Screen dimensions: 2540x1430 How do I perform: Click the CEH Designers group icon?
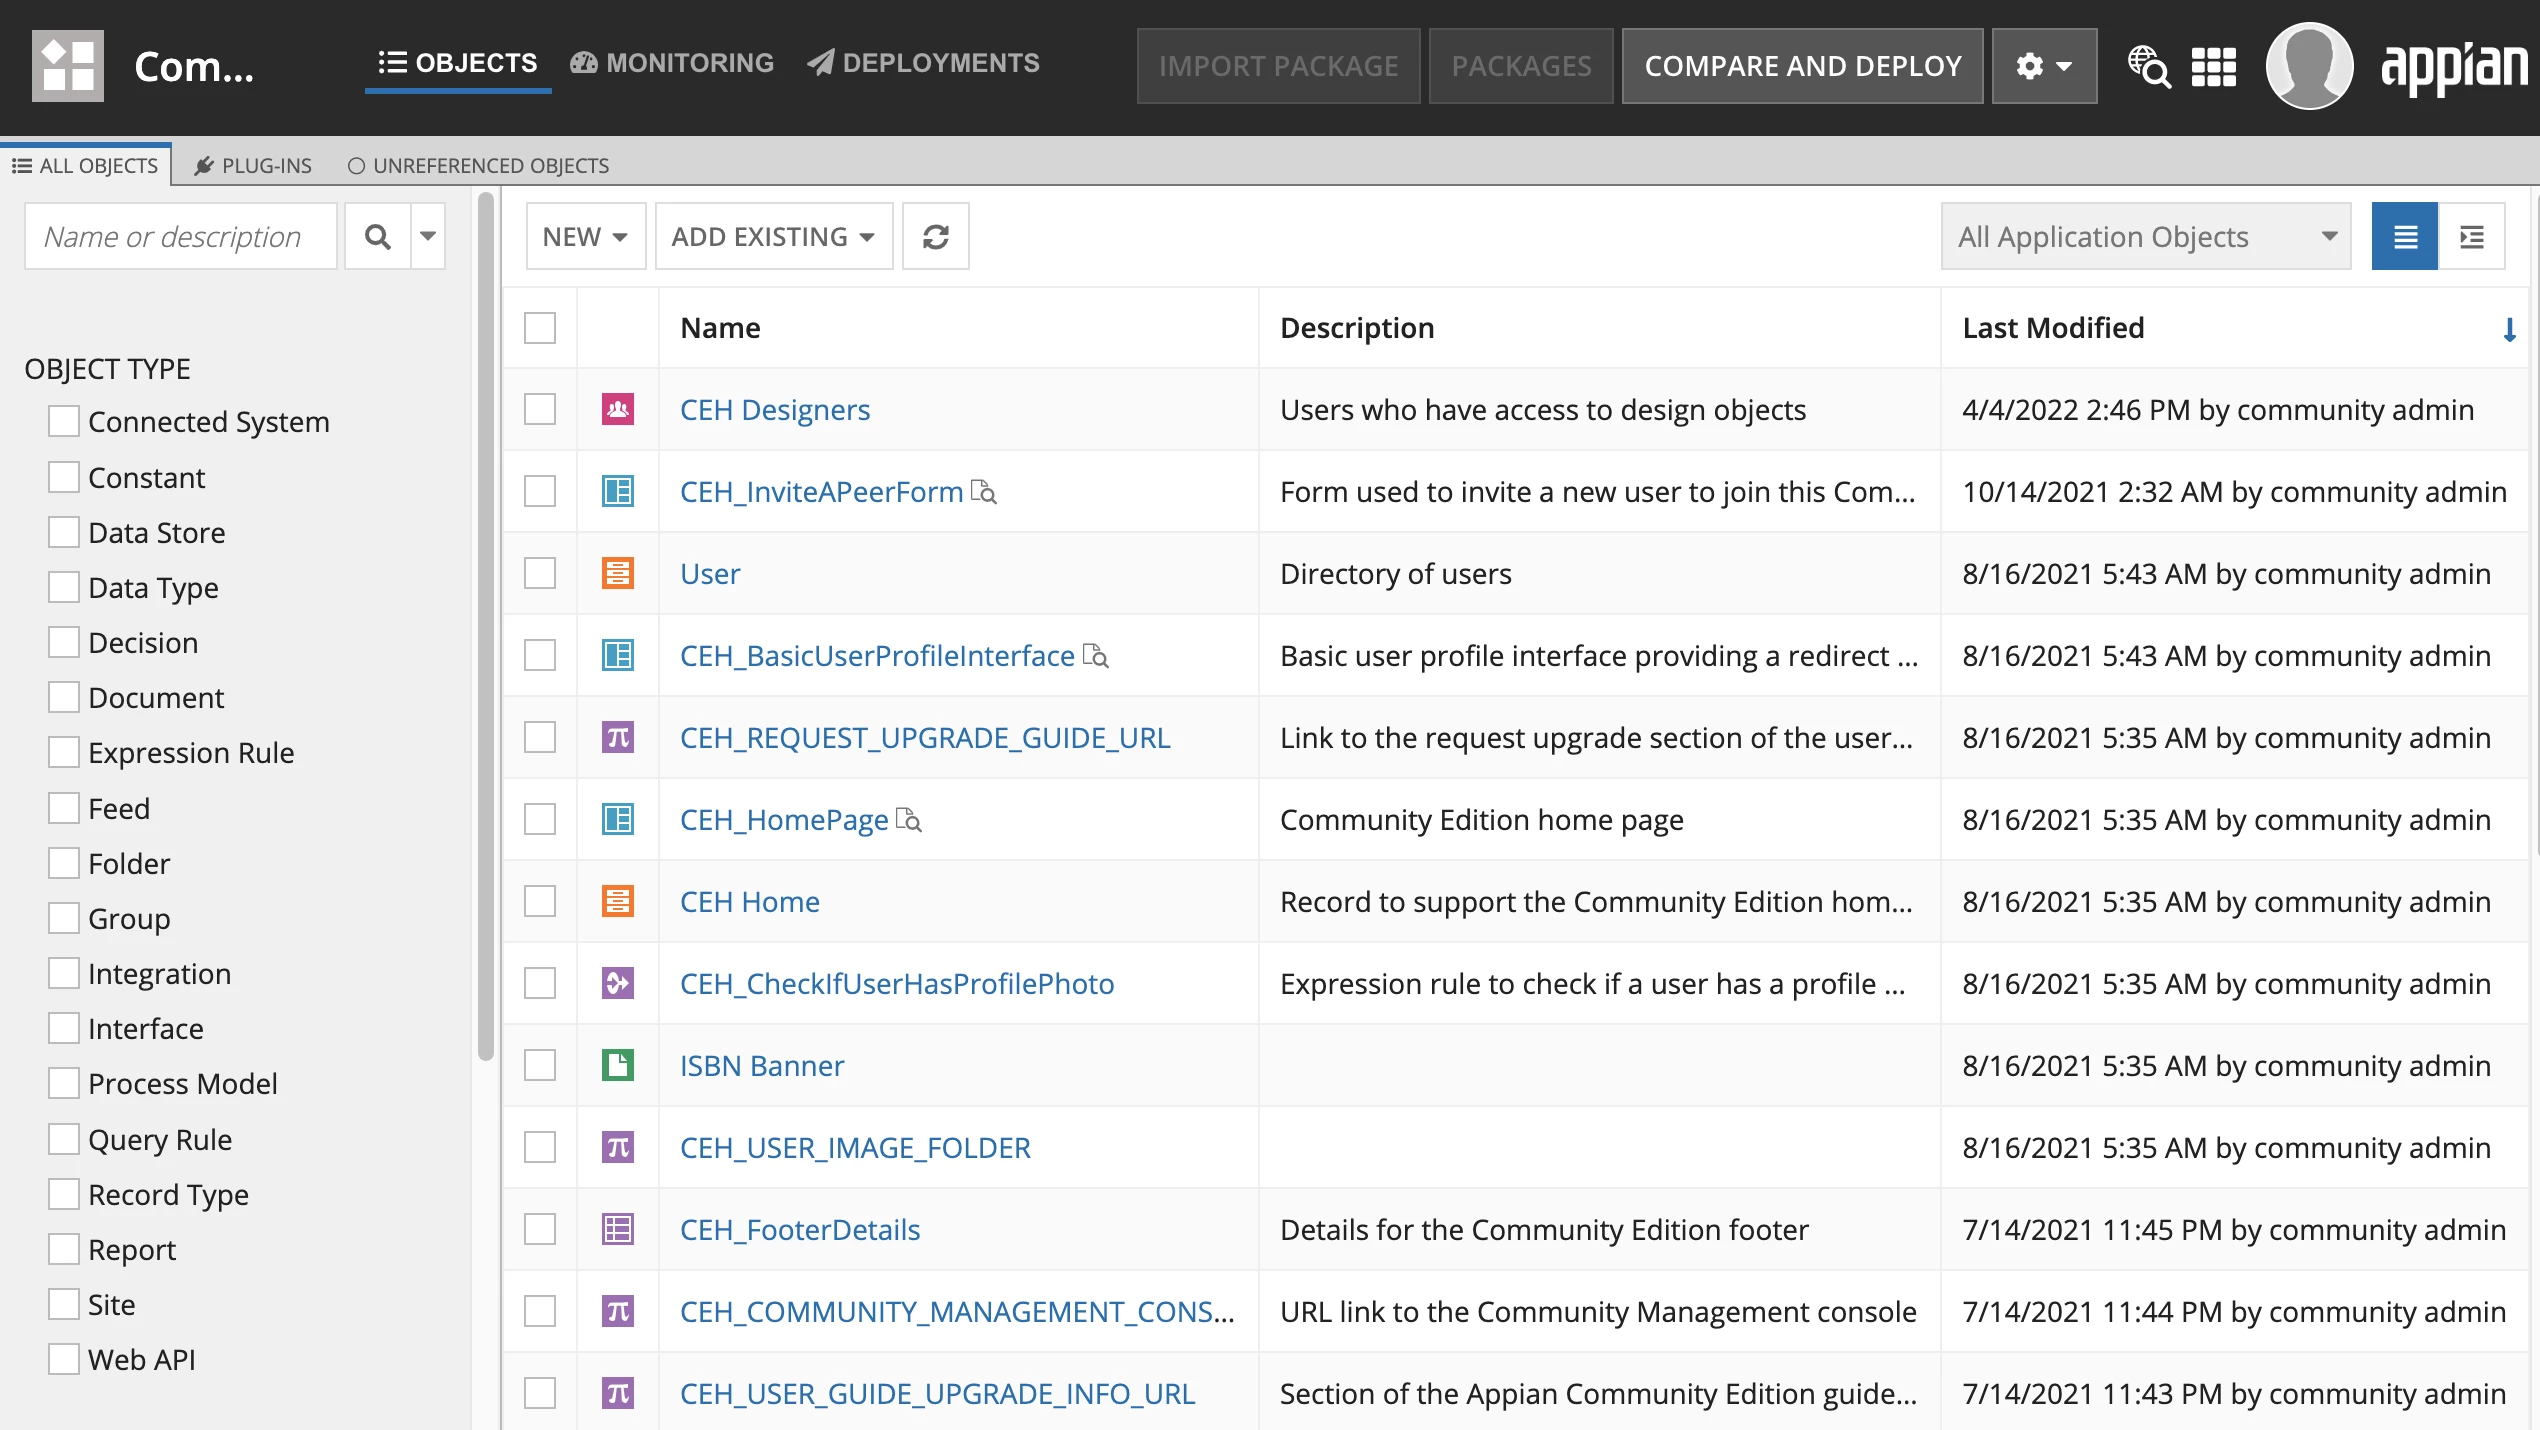click(618, 409)
